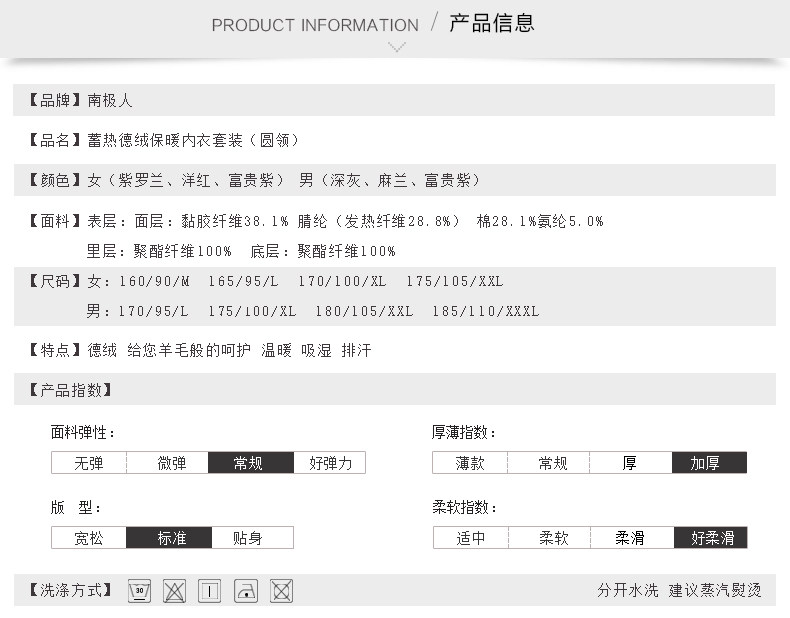The image size is (790, 618).
Task: Click the 30-degree wash care icon
Action: coord(140,590)
